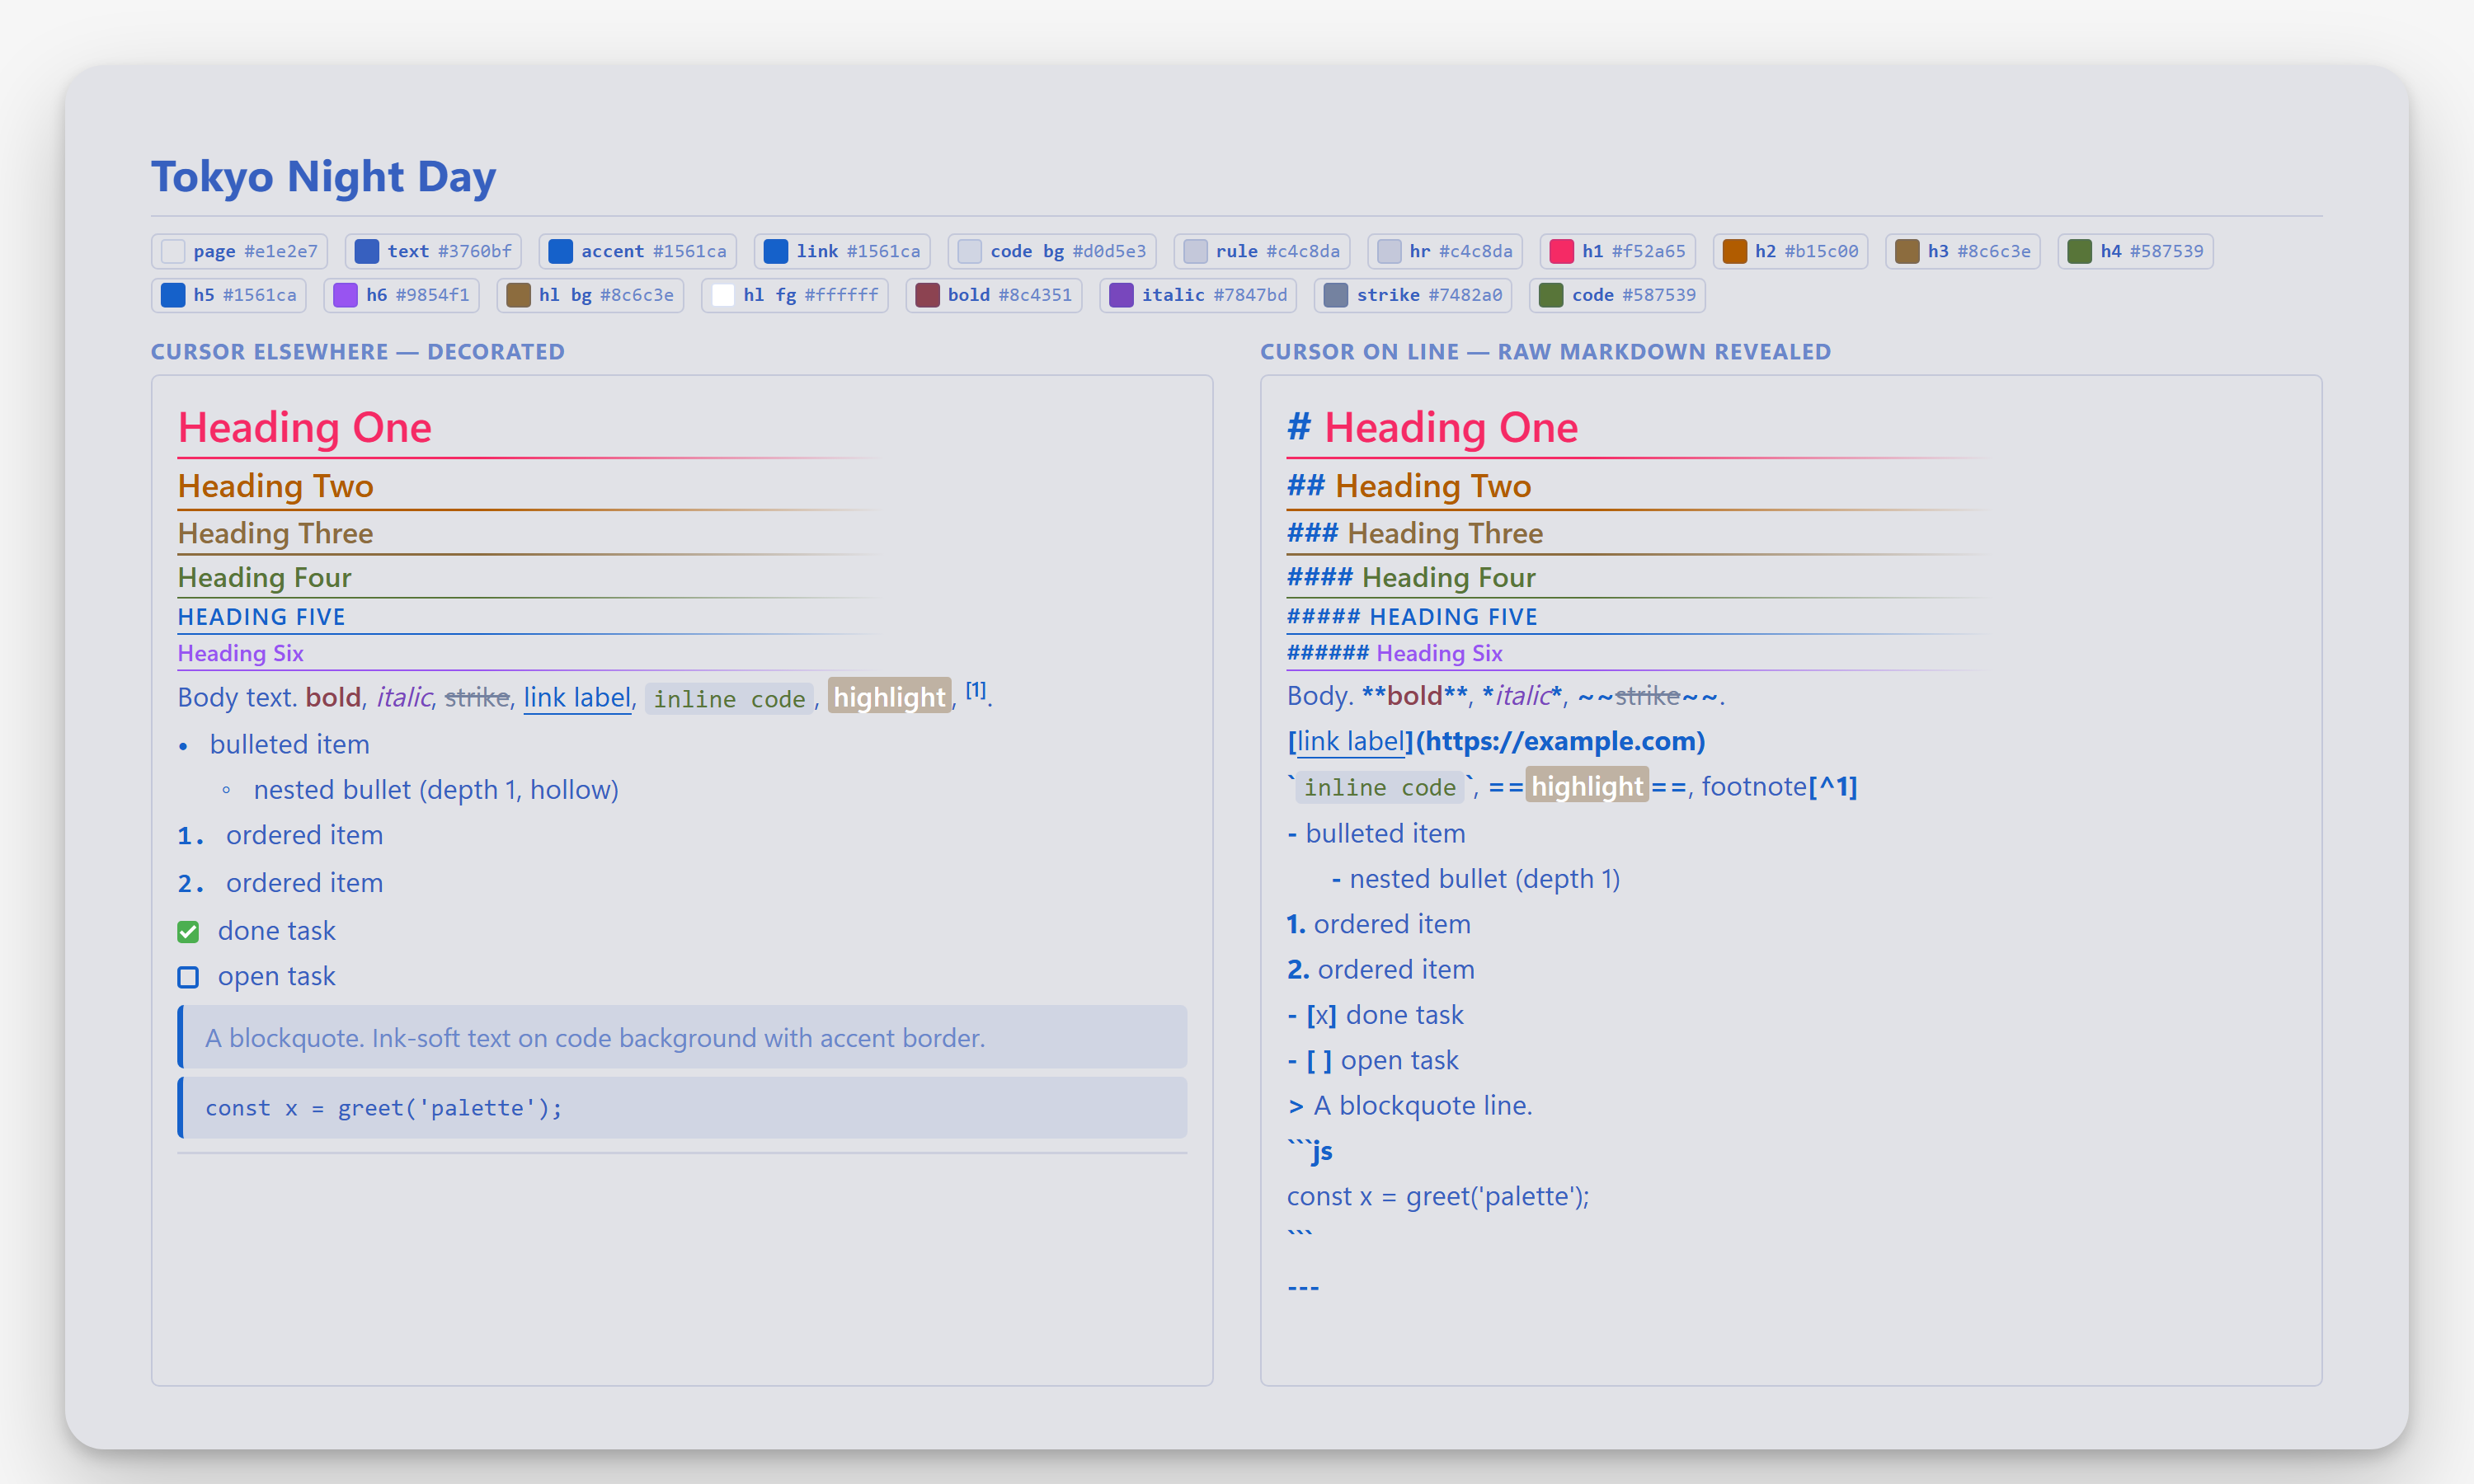Click the (https://example.com) URL text
Screen dimensions: 2474x1484
pos(1561,741)
